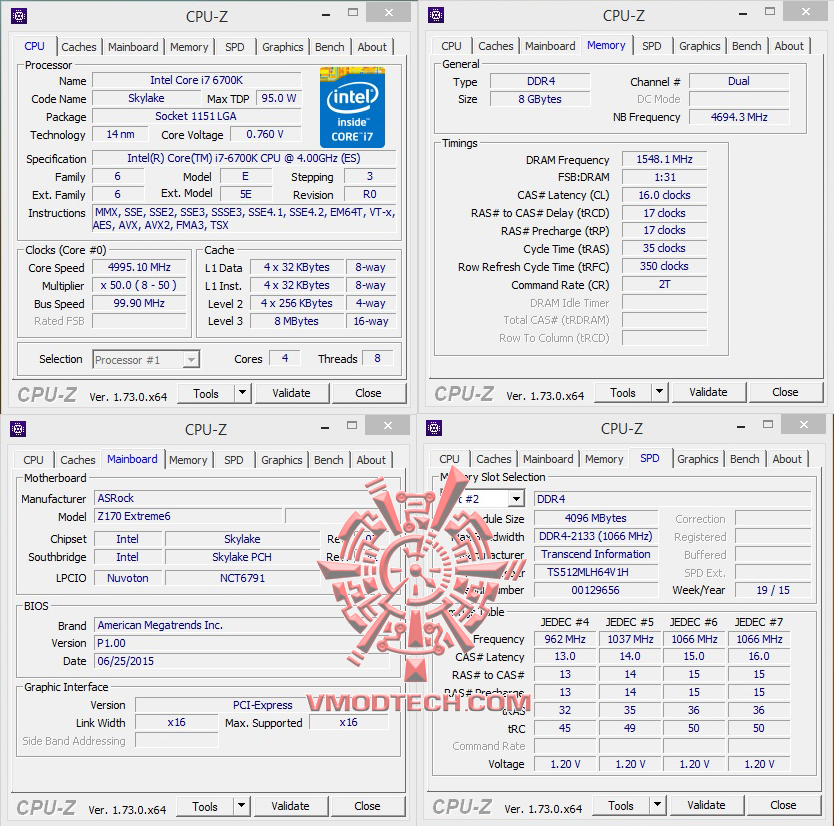Open the SPD tab in the Memory window
Viewport: 834px width, 826px height.
click(x=652, y=46)
